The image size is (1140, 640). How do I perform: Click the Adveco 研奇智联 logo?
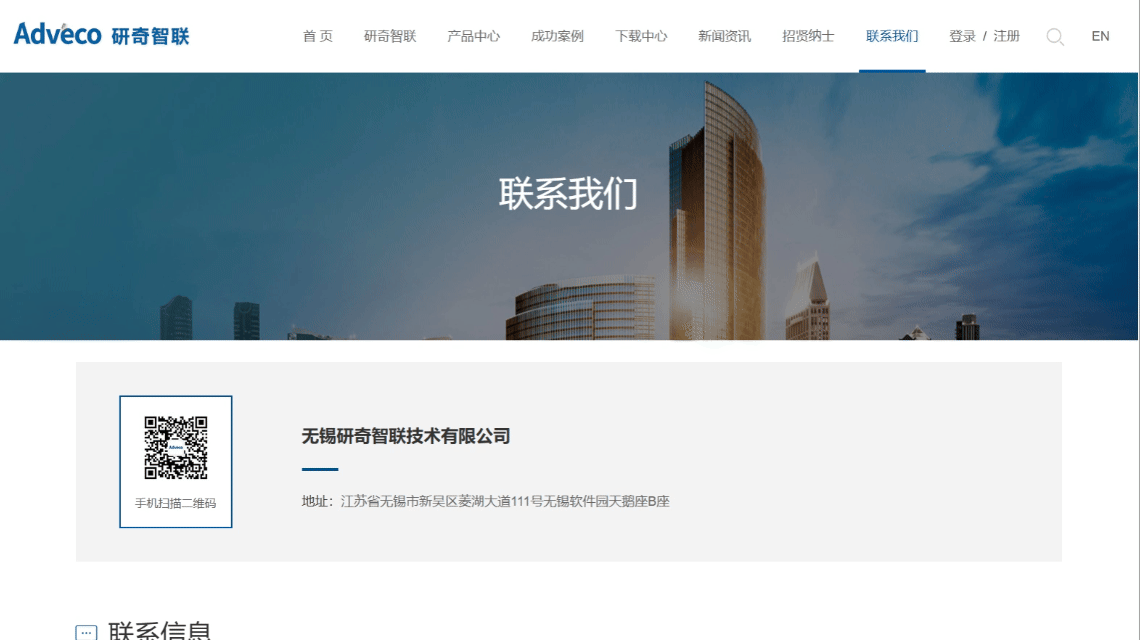coord(100,34)
